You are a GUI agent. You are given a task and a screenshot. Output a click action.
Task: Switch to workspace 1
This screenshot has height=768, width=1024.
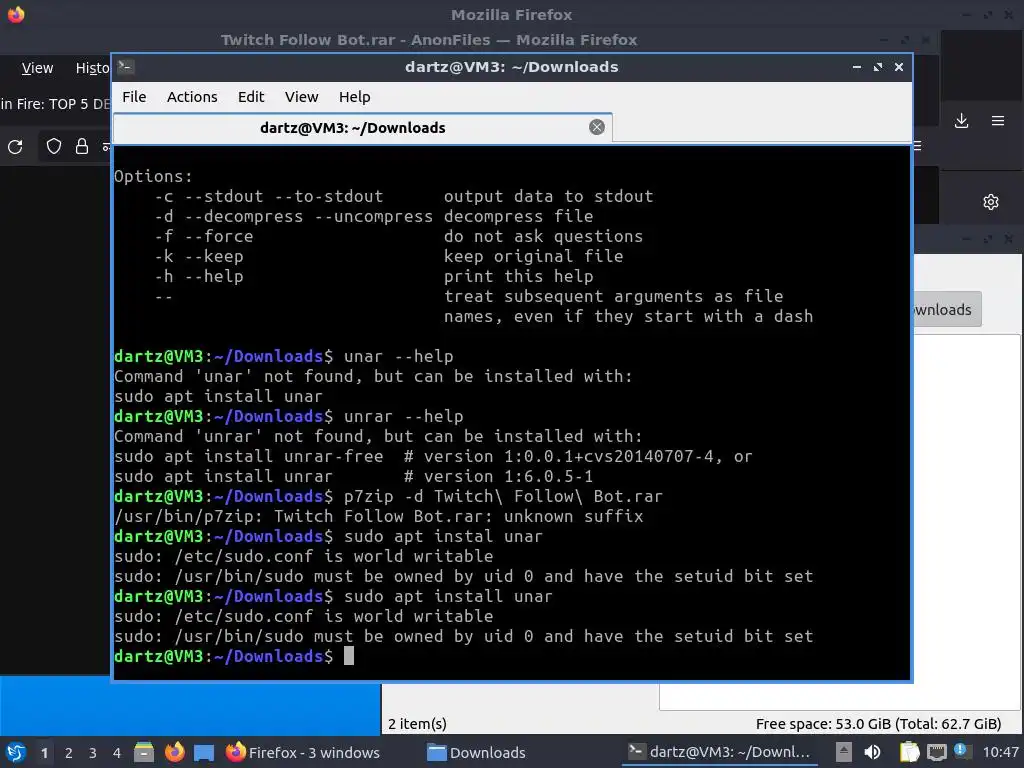[x=44, y=753]
